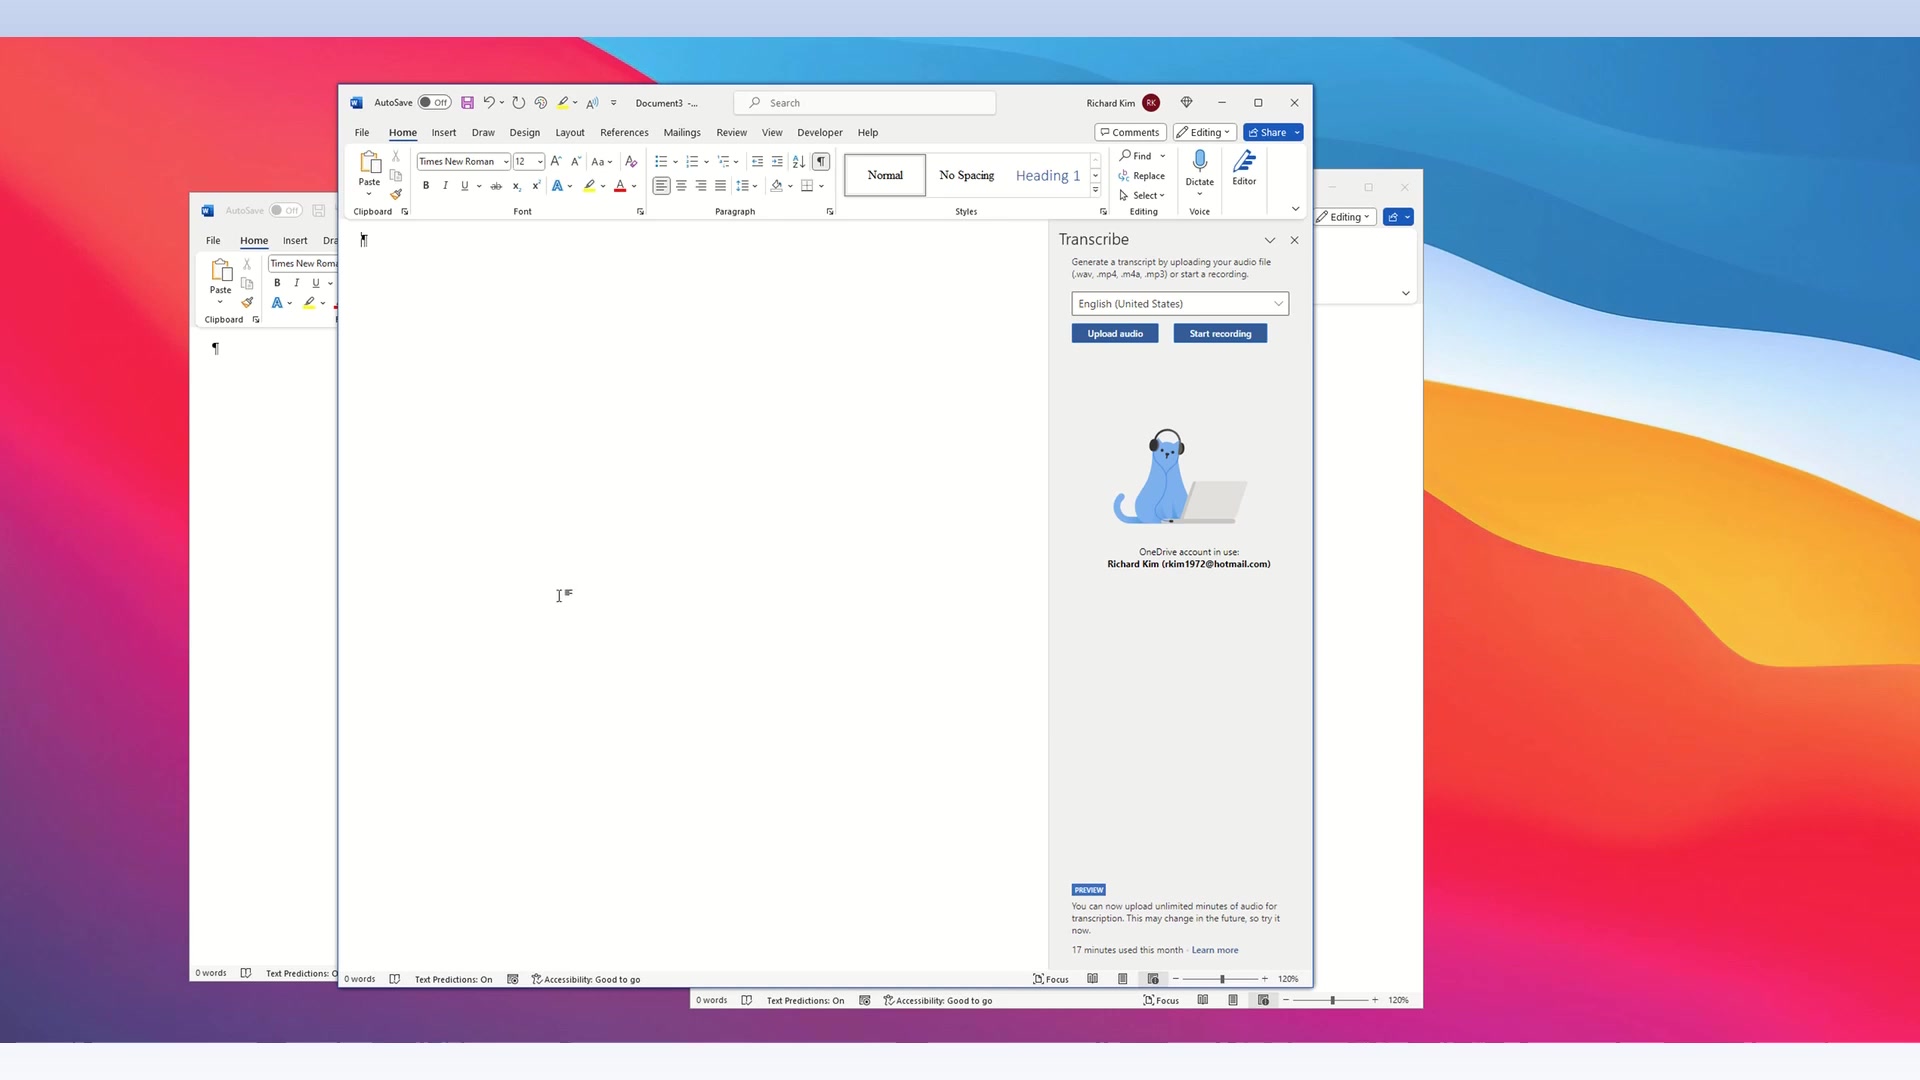Click the Increase Font Size icon
Viewport: 1920px width, 1080px height.
[556, 161]
